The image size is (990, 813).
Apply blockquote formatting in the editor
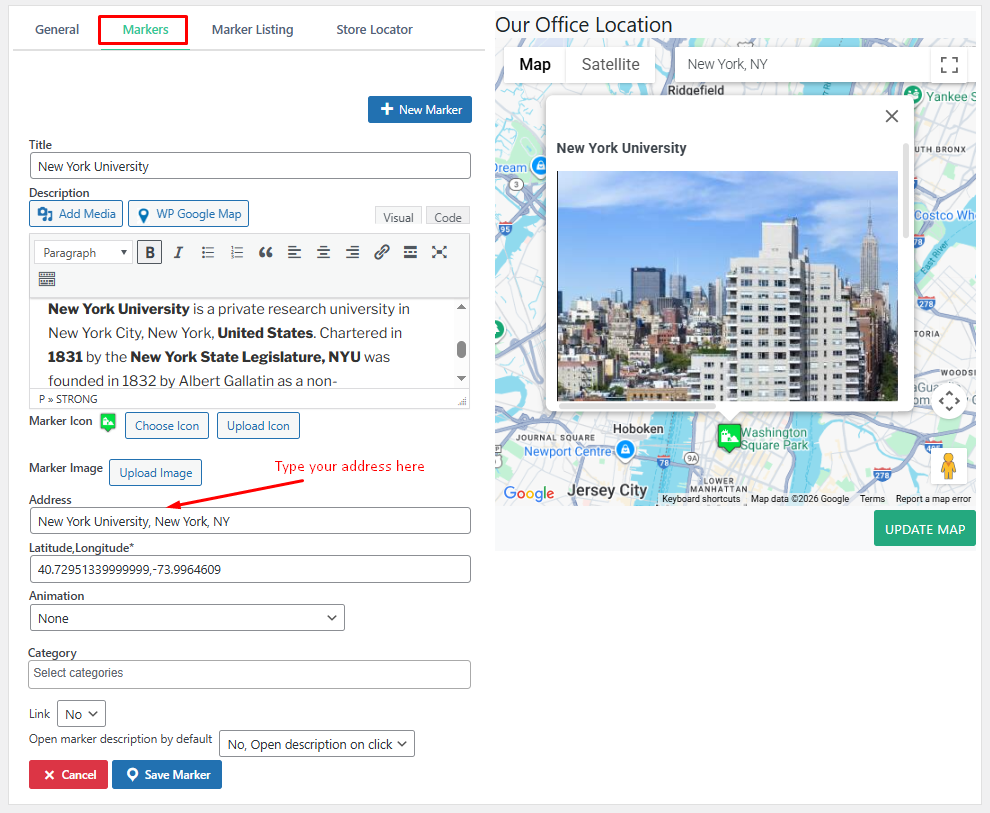pyautogui.click(x=266, y=252)
